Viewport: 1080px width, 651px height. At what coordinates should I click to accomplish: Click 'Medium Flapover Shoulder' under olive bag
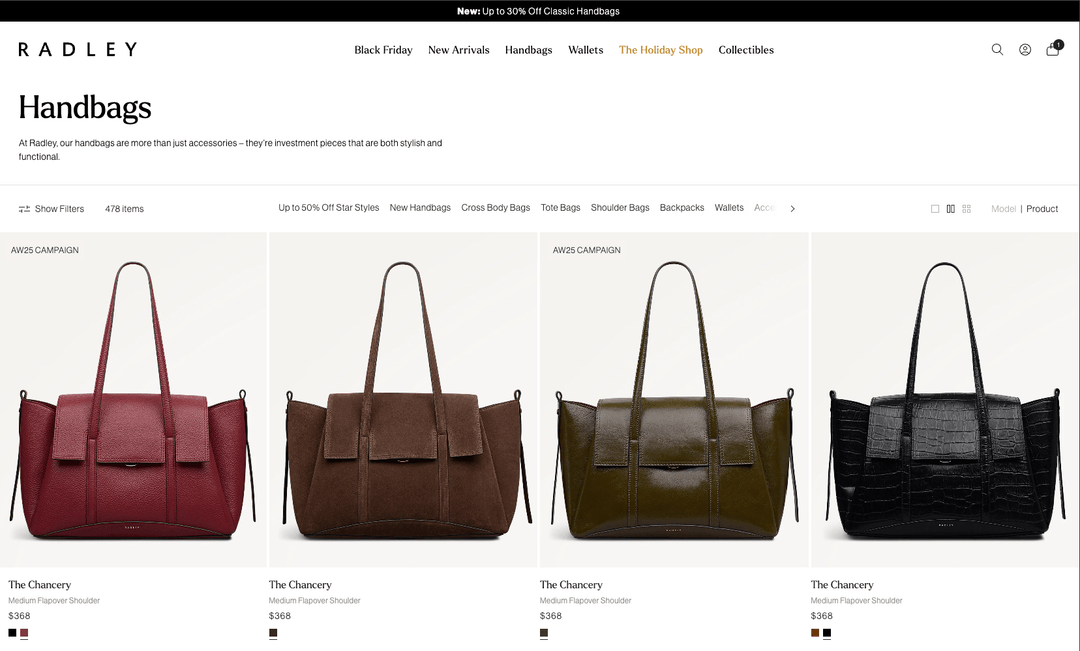(585, 601)
